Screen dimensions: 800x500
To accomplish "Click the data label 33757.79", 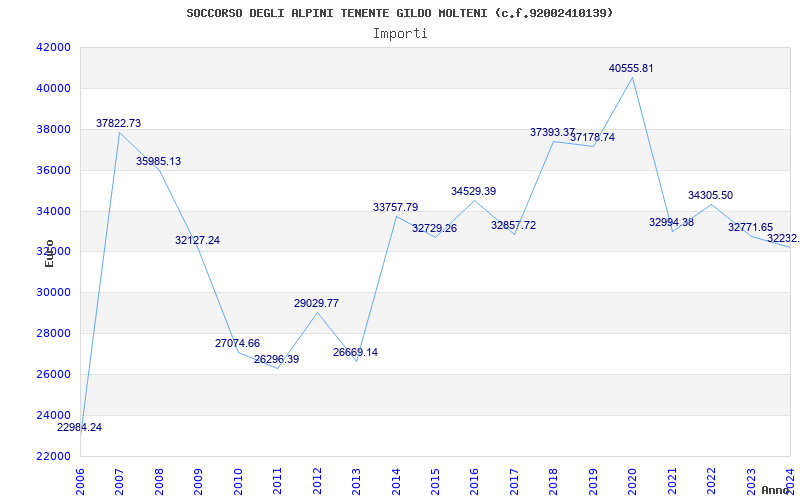I will 395,207.
